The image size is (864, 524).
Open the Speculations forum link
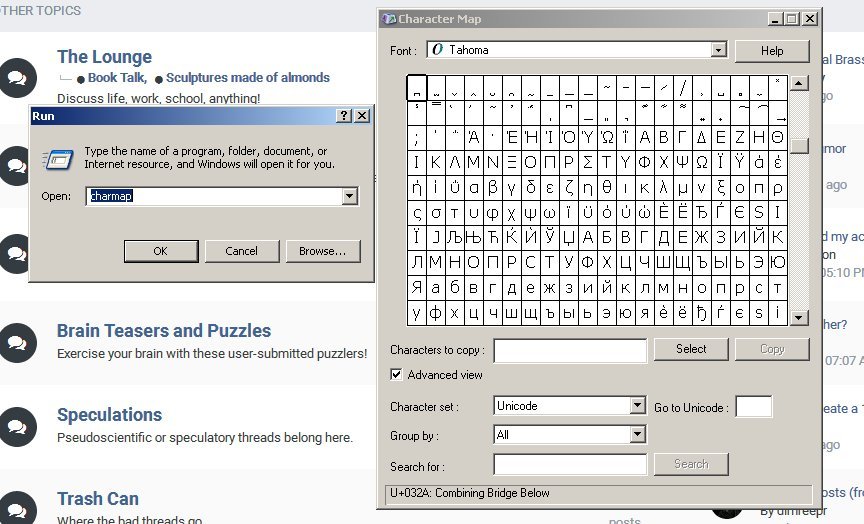(x=110, y=415)
